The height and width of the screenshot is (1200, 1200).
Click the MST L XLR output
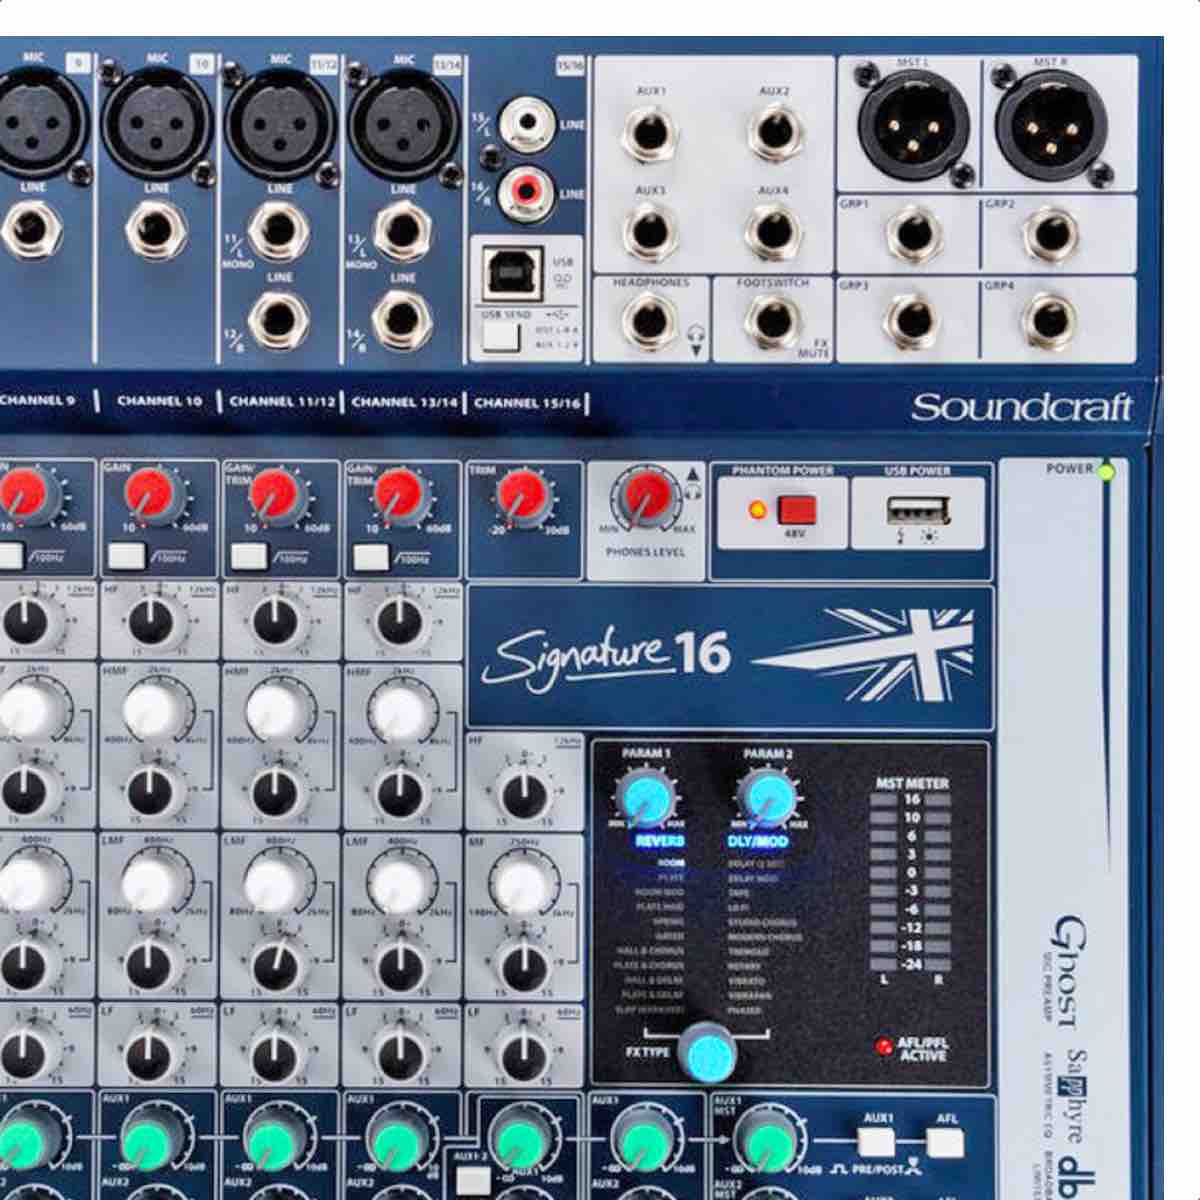click(912, 124)
